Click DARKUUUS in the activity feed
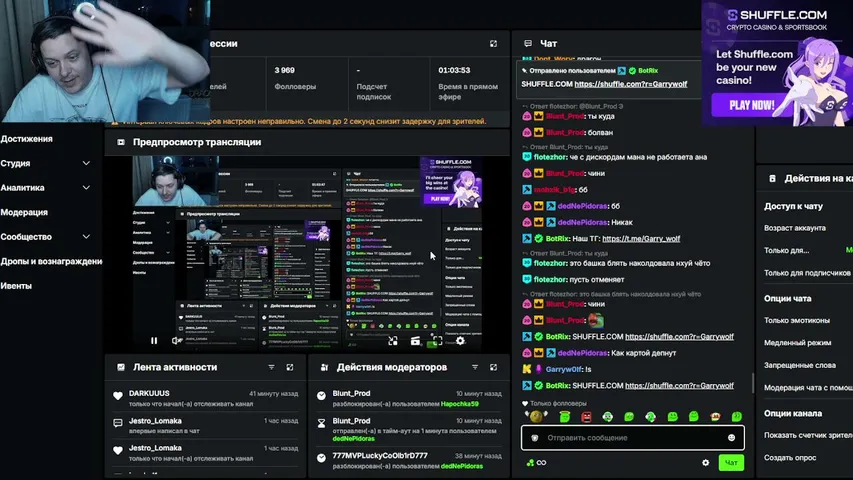Image resolution: width=853 pixels, height=480 pixels. (149, 393)
